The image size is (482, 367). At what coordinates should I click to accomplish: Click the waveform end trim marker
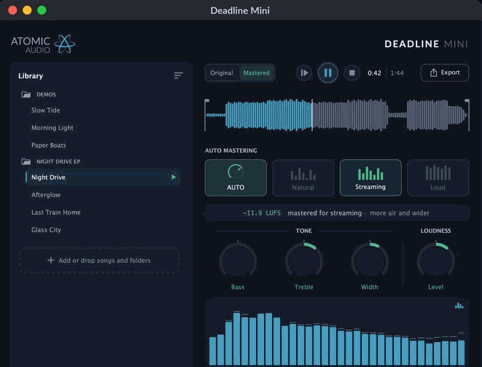(x=468, y=115)
